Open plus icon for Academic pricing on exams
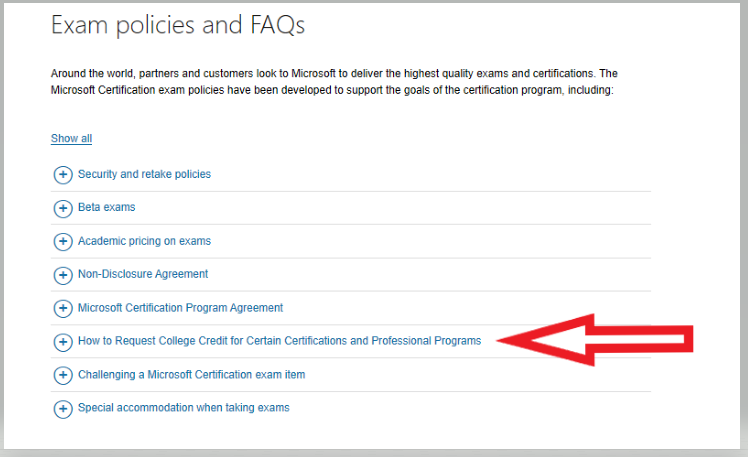This screenshot has height=457, width=748. pos(63,241)
